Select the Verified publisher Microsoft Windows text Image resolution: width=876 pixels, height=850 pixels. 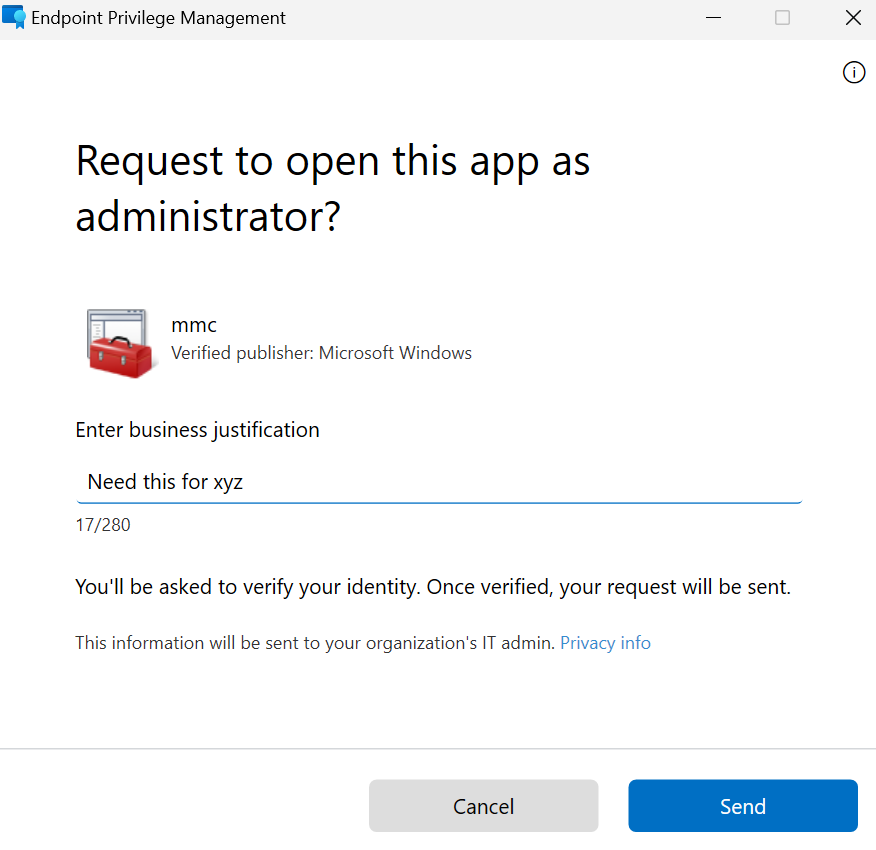[321, 352]
